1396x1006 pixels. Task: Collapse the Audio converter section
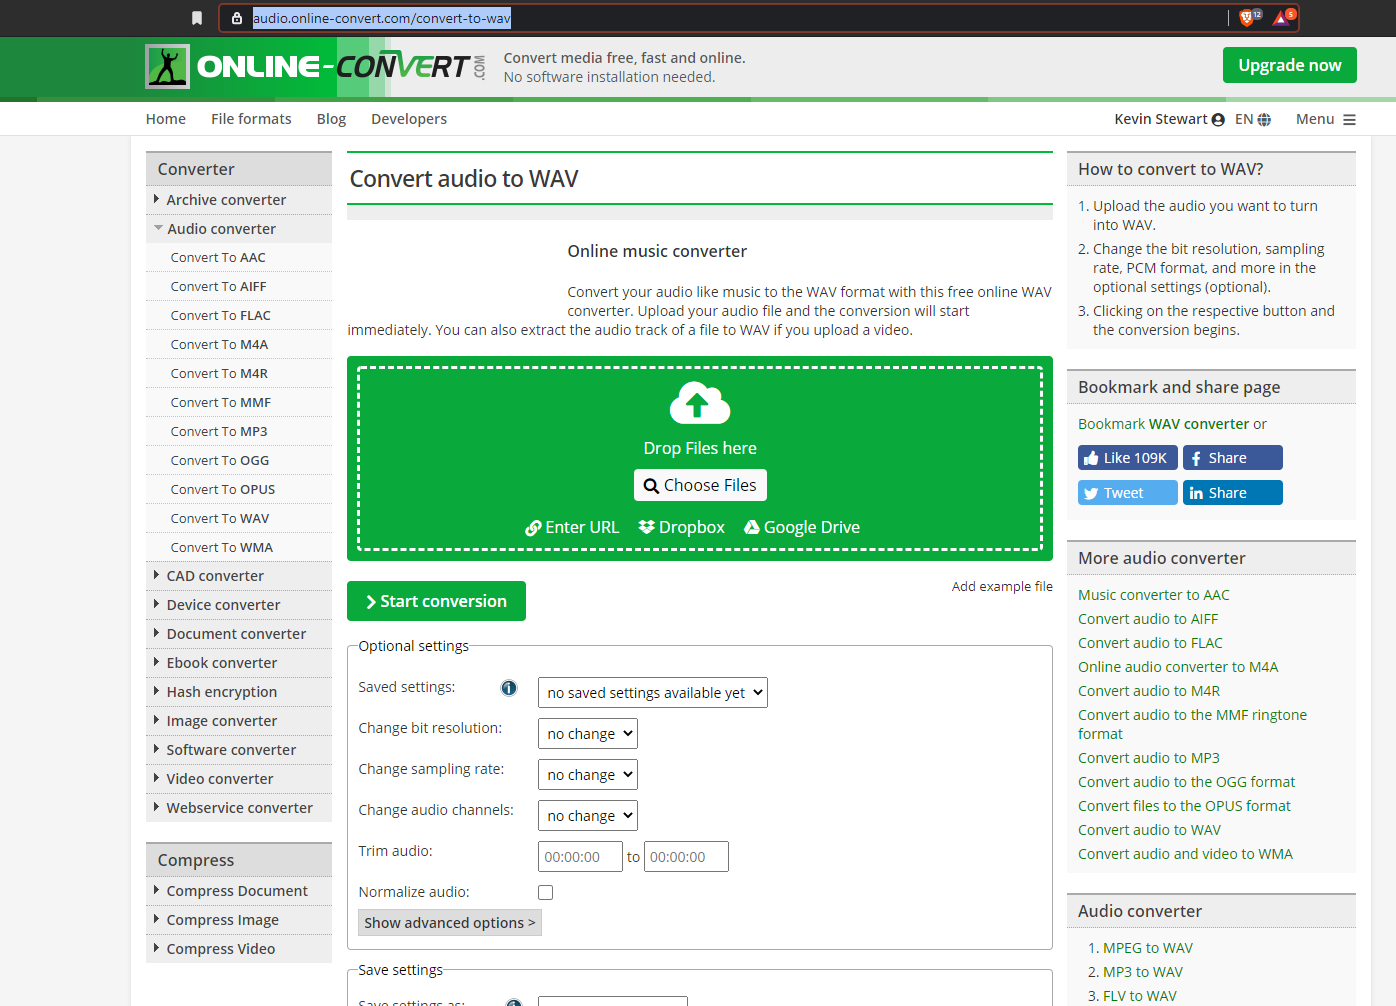[x=239, y=229]
